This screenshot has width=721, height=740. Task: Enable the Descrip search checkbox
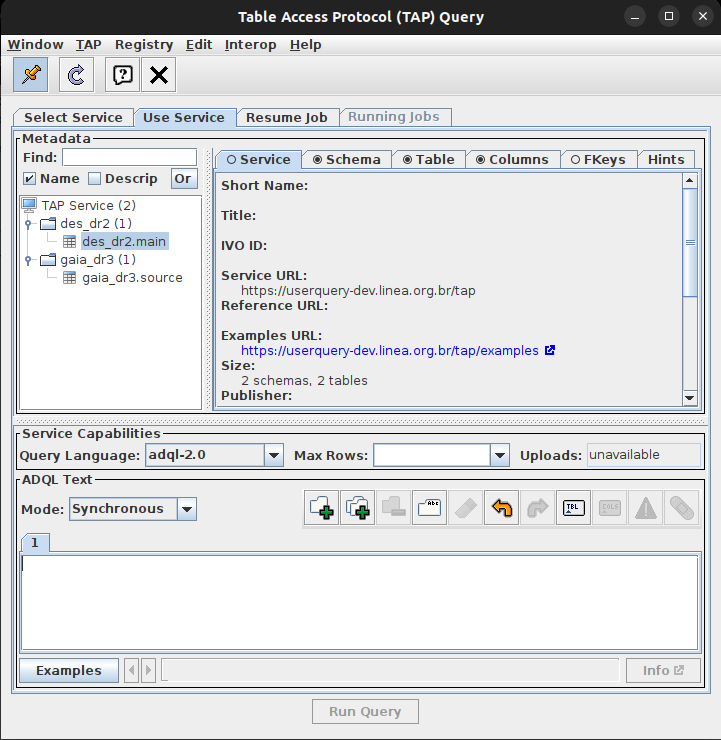95,179
